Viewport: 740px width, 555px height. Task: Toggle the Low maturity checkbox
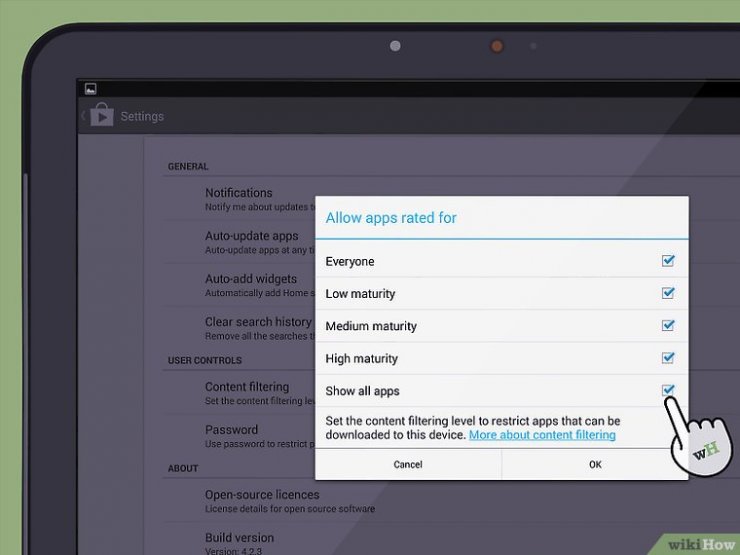tap(668, 293)
